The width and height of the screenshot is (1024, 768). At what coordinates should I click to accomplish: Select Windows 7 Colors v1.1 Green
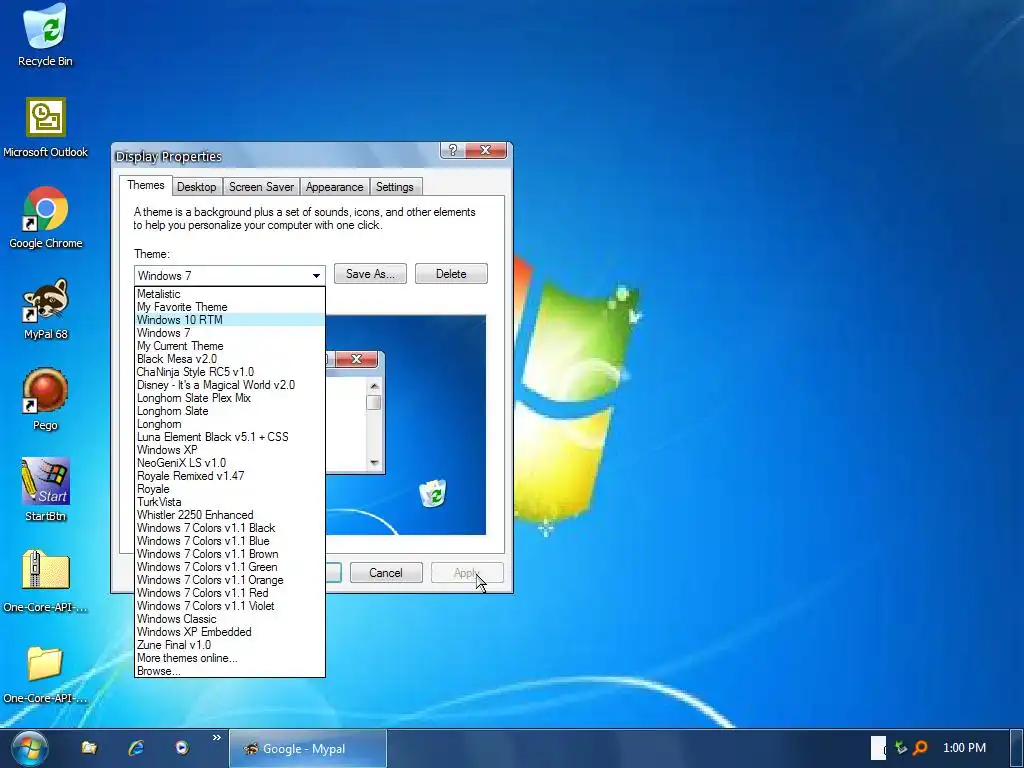[230, 567]
